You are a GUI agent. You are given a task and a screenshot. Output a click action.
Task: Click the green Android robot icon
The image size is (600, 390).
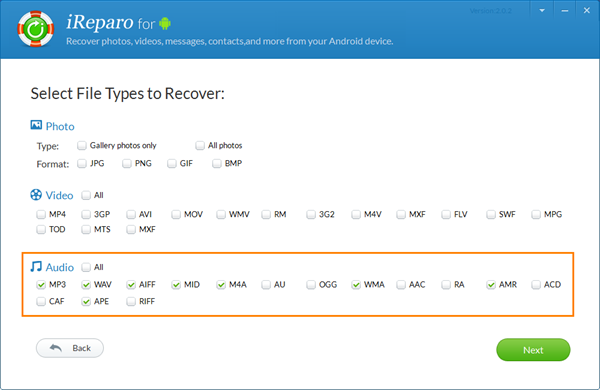coord(165,23)
